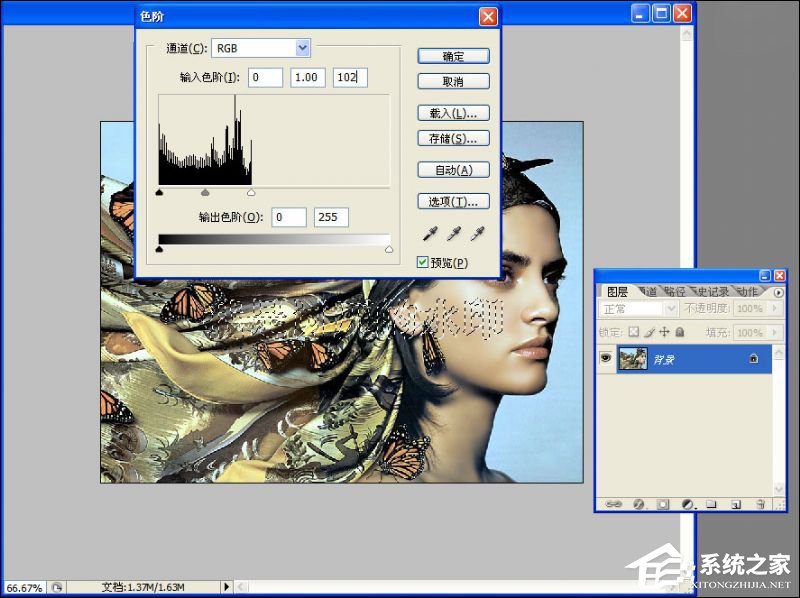
Task: Select the black point eyedropper in Levels
Action: pyautogui.click(x=430, y=234)
